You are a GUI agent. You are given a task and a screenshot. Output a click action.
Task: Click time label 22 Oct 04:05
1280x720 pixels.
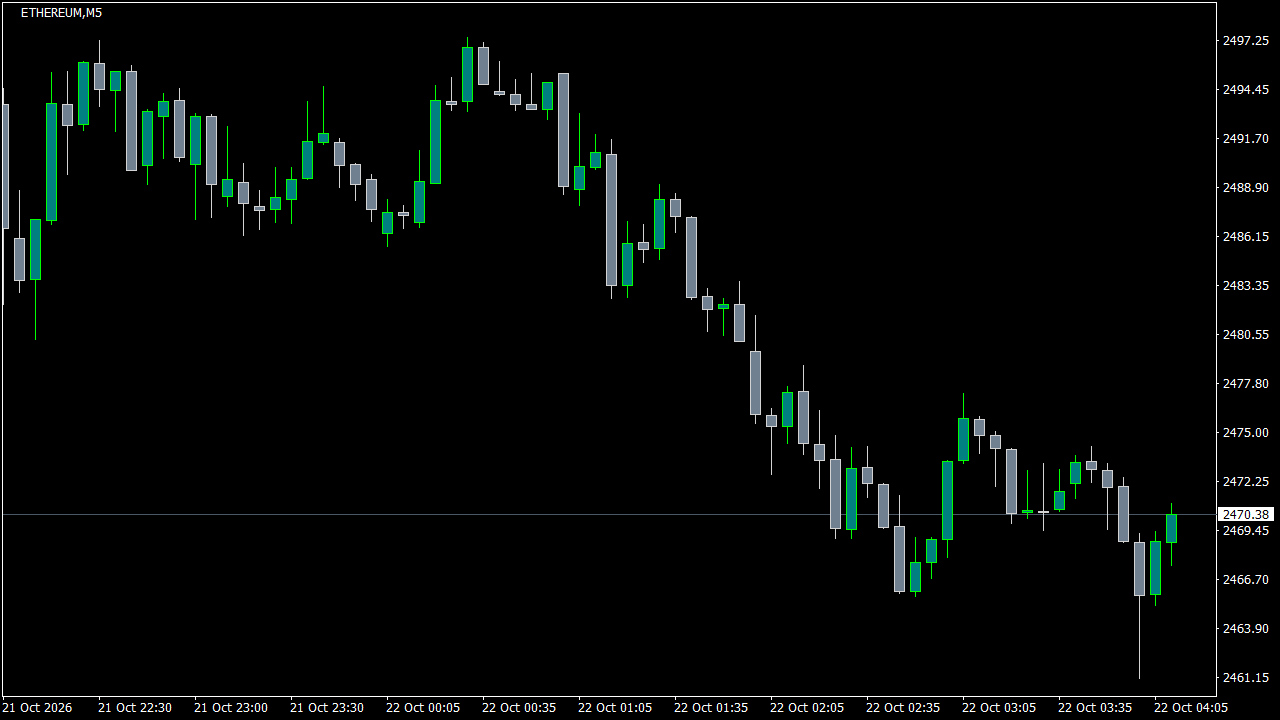click(x=1191, y=708)
